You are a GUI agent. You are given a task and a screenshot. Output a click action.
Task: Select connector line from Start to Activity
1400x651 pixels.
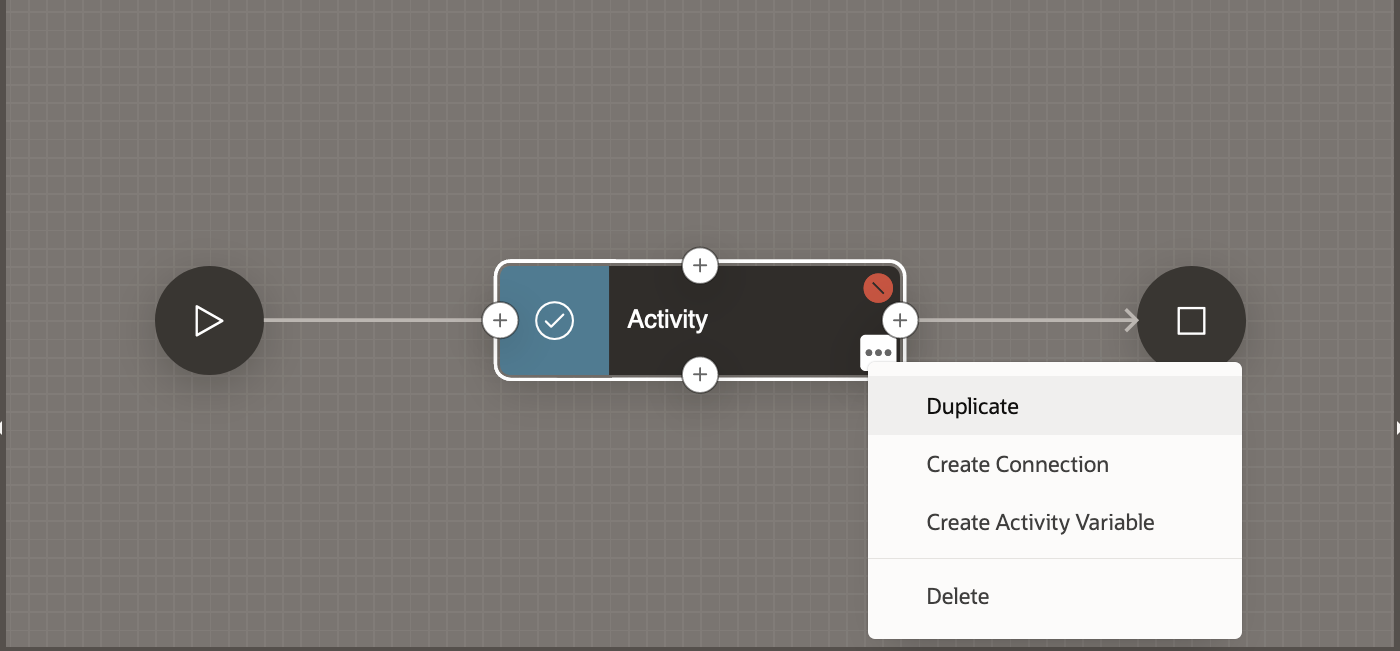click(370, 321)
